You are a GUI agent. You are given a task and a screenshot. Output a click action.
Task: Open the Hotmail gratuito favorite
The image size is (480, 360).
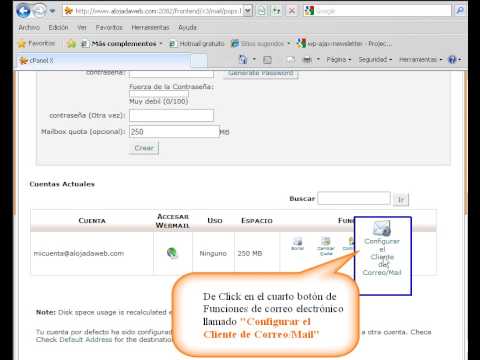[x=197, y=44]
